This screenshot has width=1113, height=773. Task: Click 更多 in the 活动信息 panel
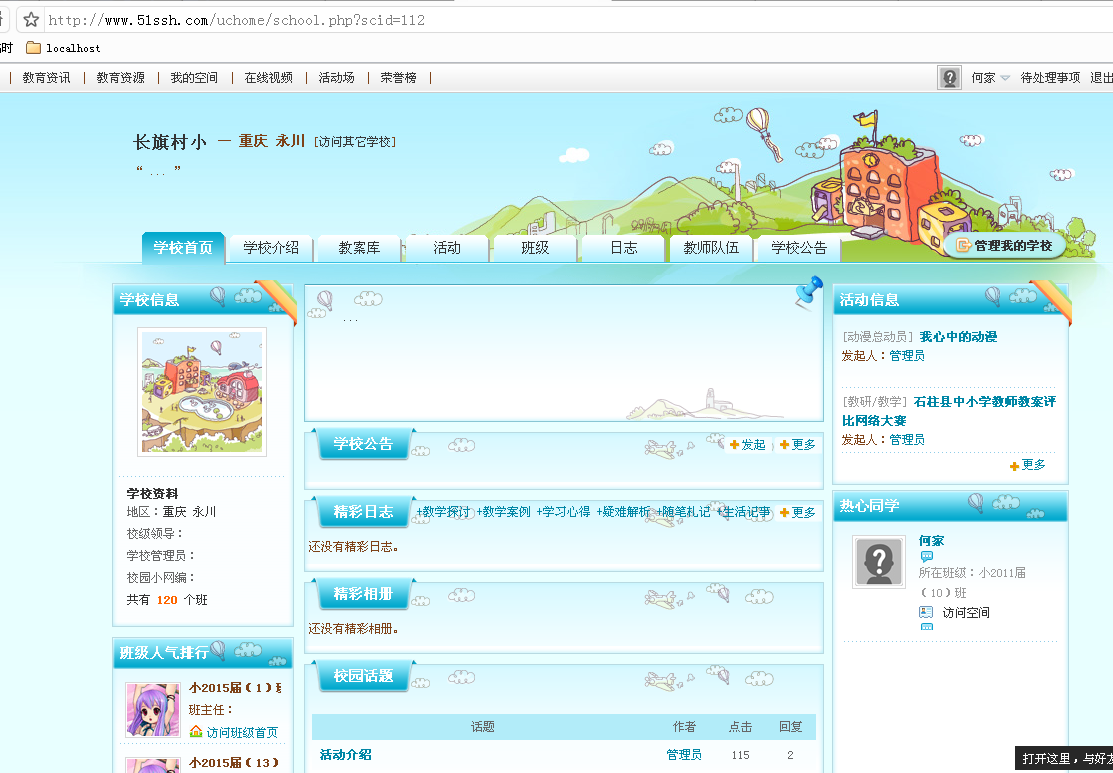pos(1034,465)
